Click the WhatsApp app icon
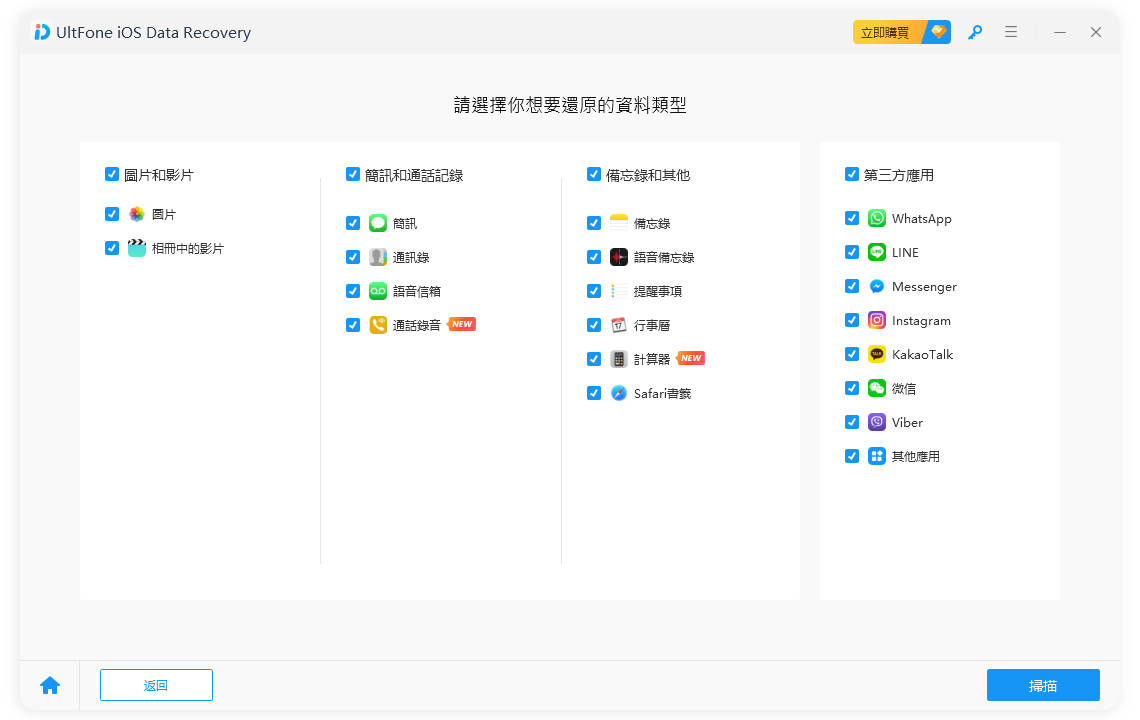Viewport: 1140px width, 720px height. click(876, 218)
